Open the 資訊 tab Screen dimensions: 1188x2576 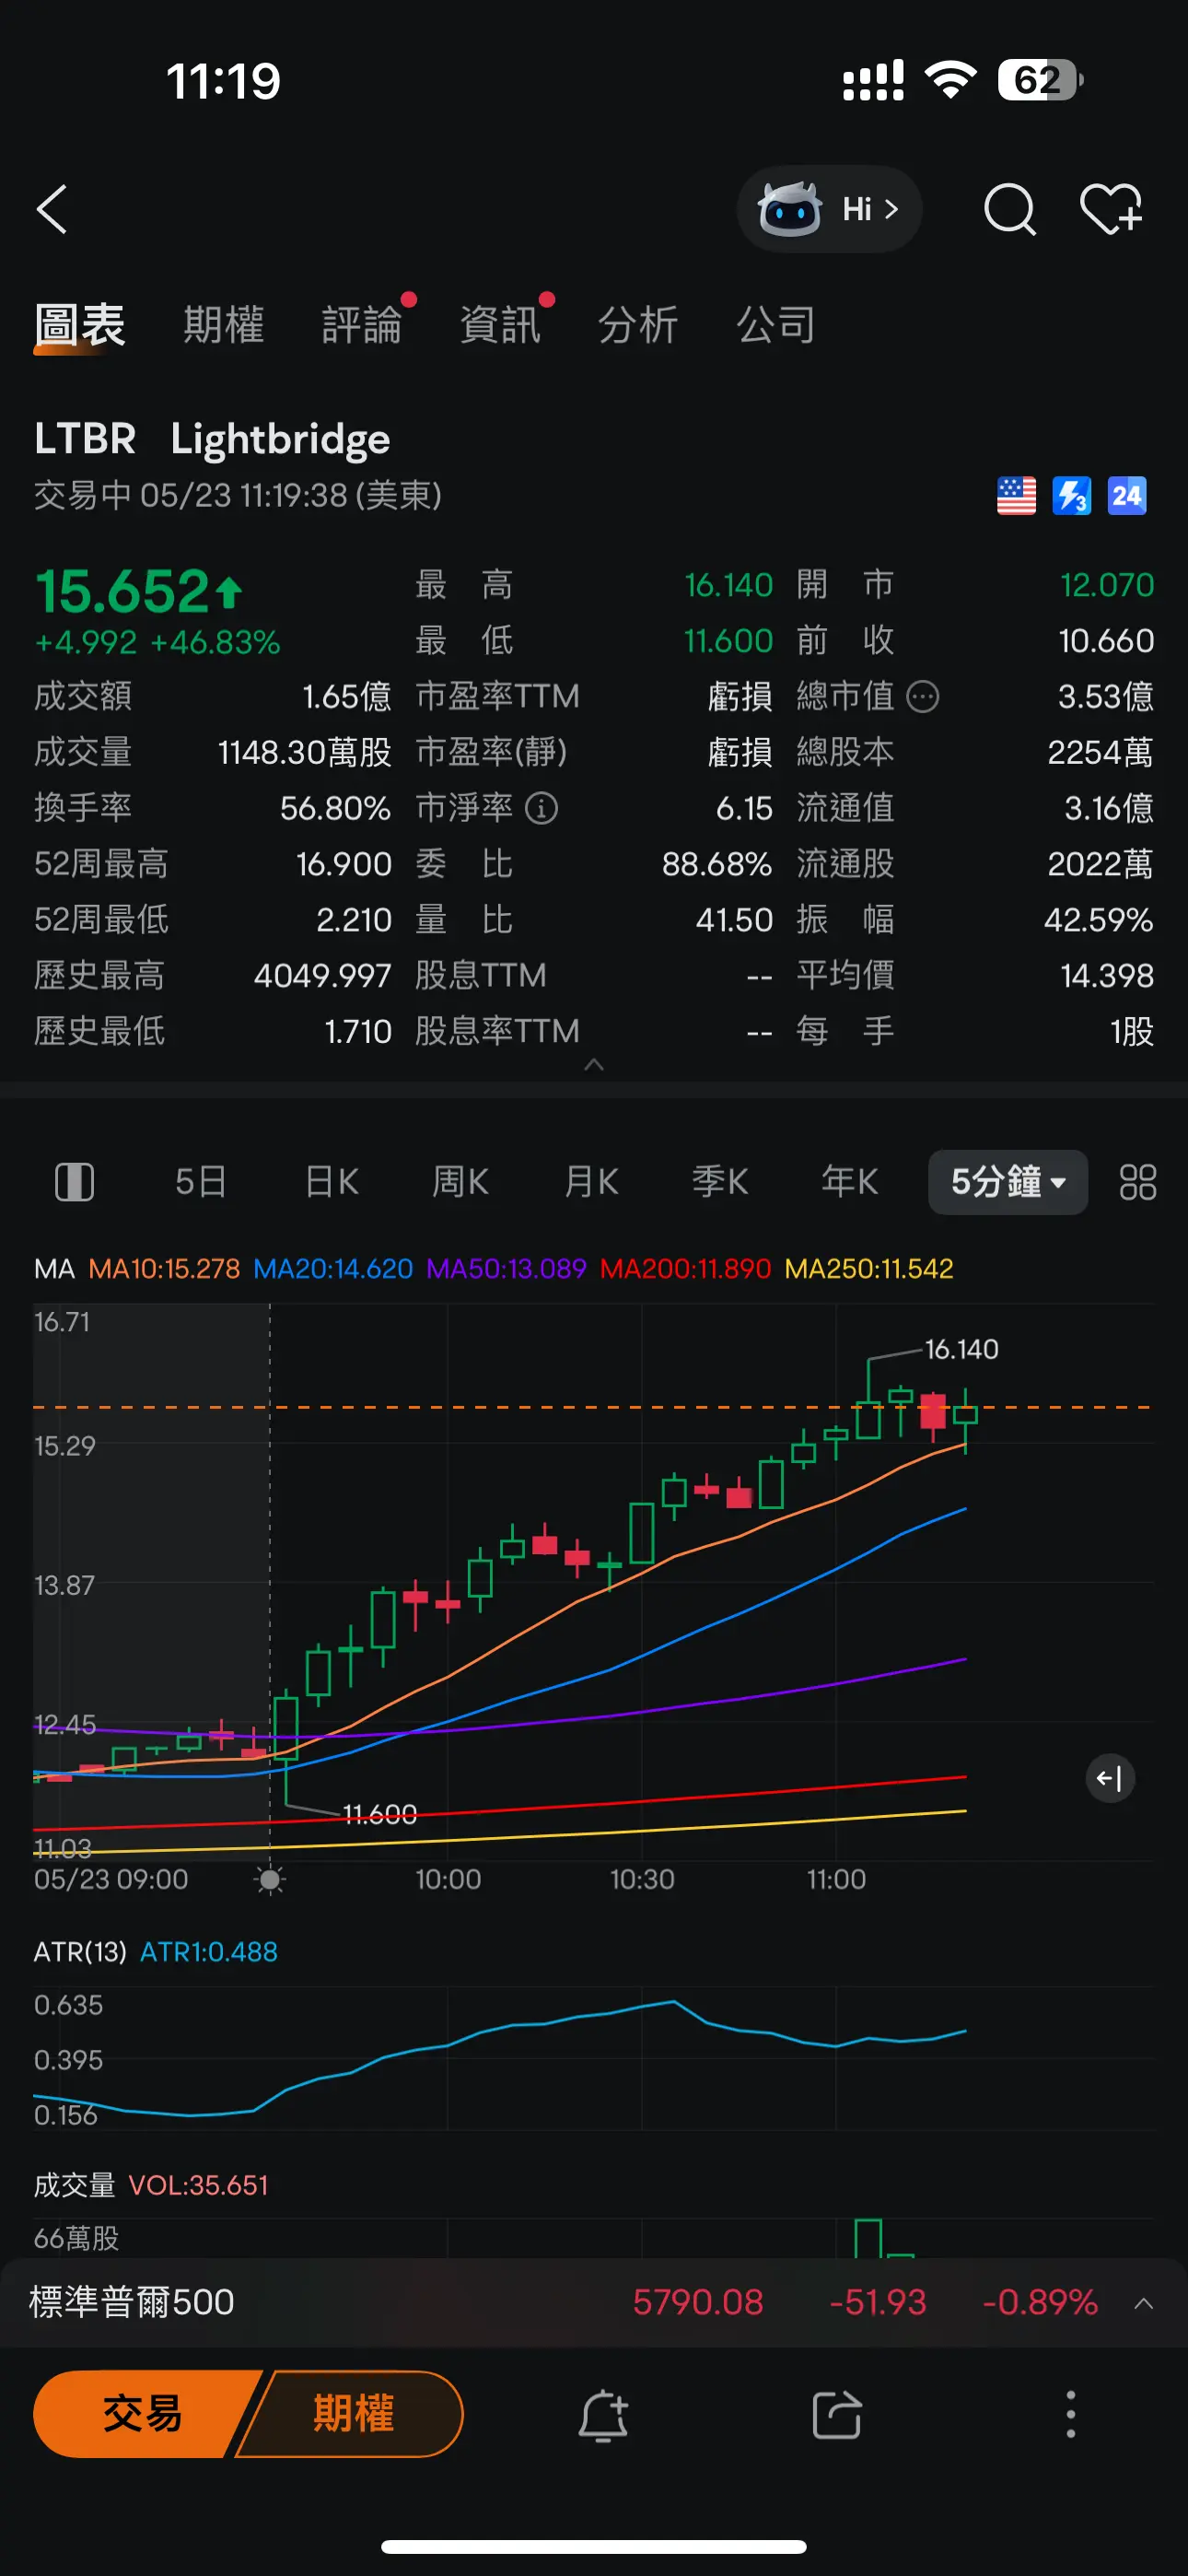click(500, 326)
